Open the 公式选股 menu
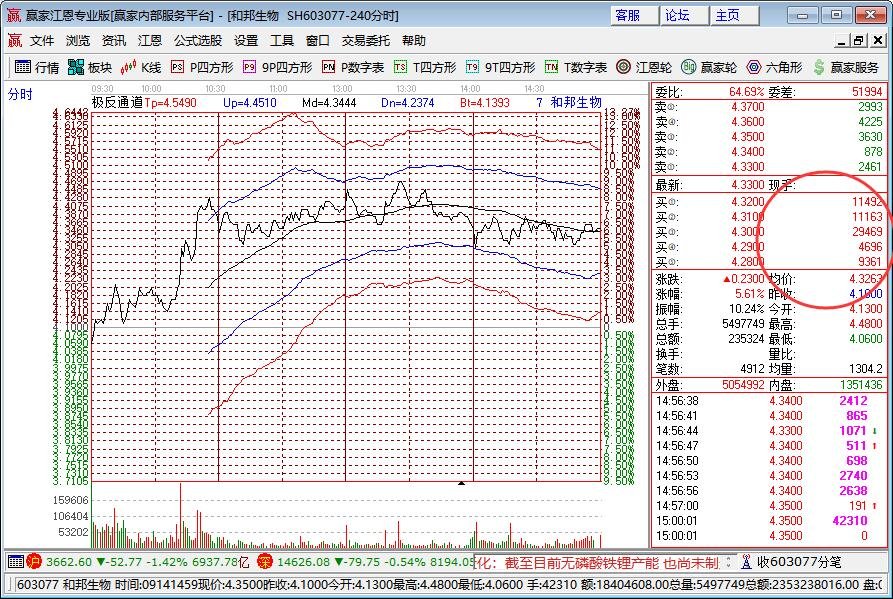This screenshot has width=893, height=599. pos(198,40)
